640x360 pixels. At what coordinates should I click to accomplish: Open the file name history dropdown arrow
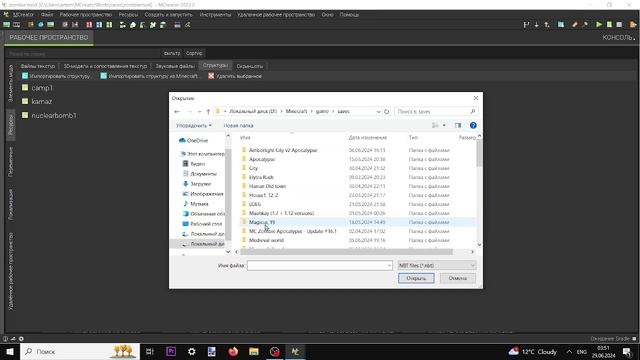(389, 265)
